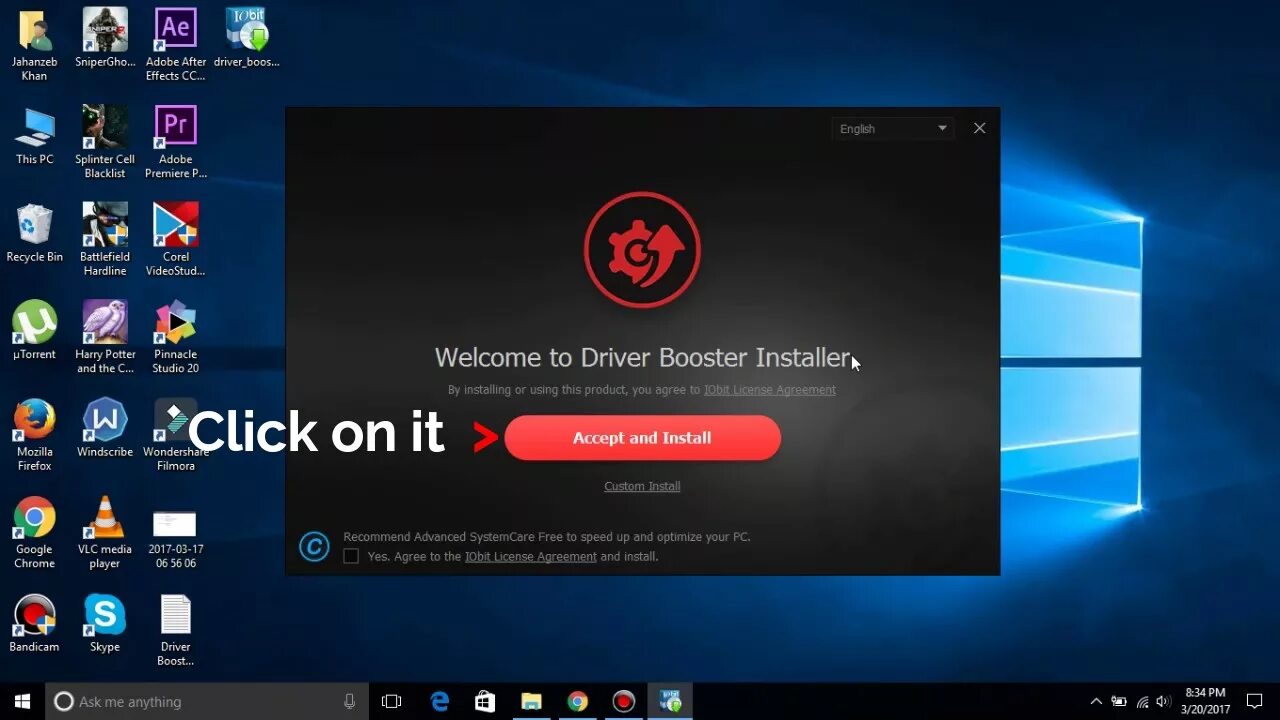Select the Bandicam desktop icon
This screenshot has height=720, width=1280.
(x=34, y=624)
